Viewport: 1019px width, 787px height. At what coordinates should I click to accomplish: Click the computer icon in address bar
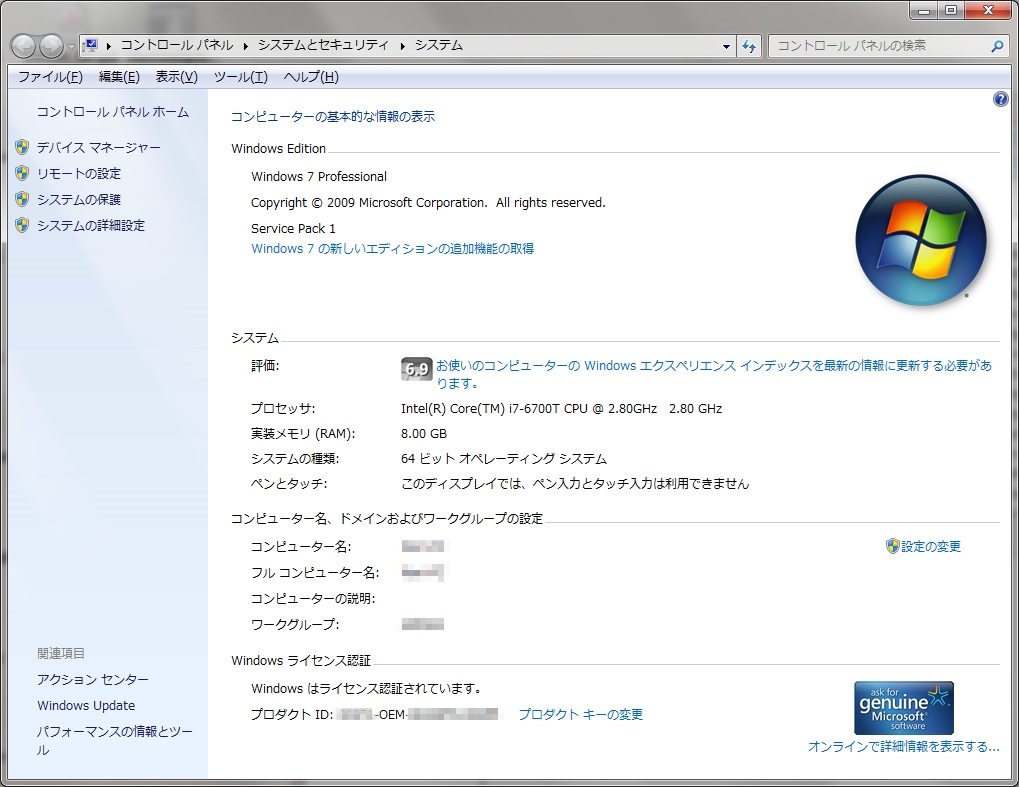[91, 45]
